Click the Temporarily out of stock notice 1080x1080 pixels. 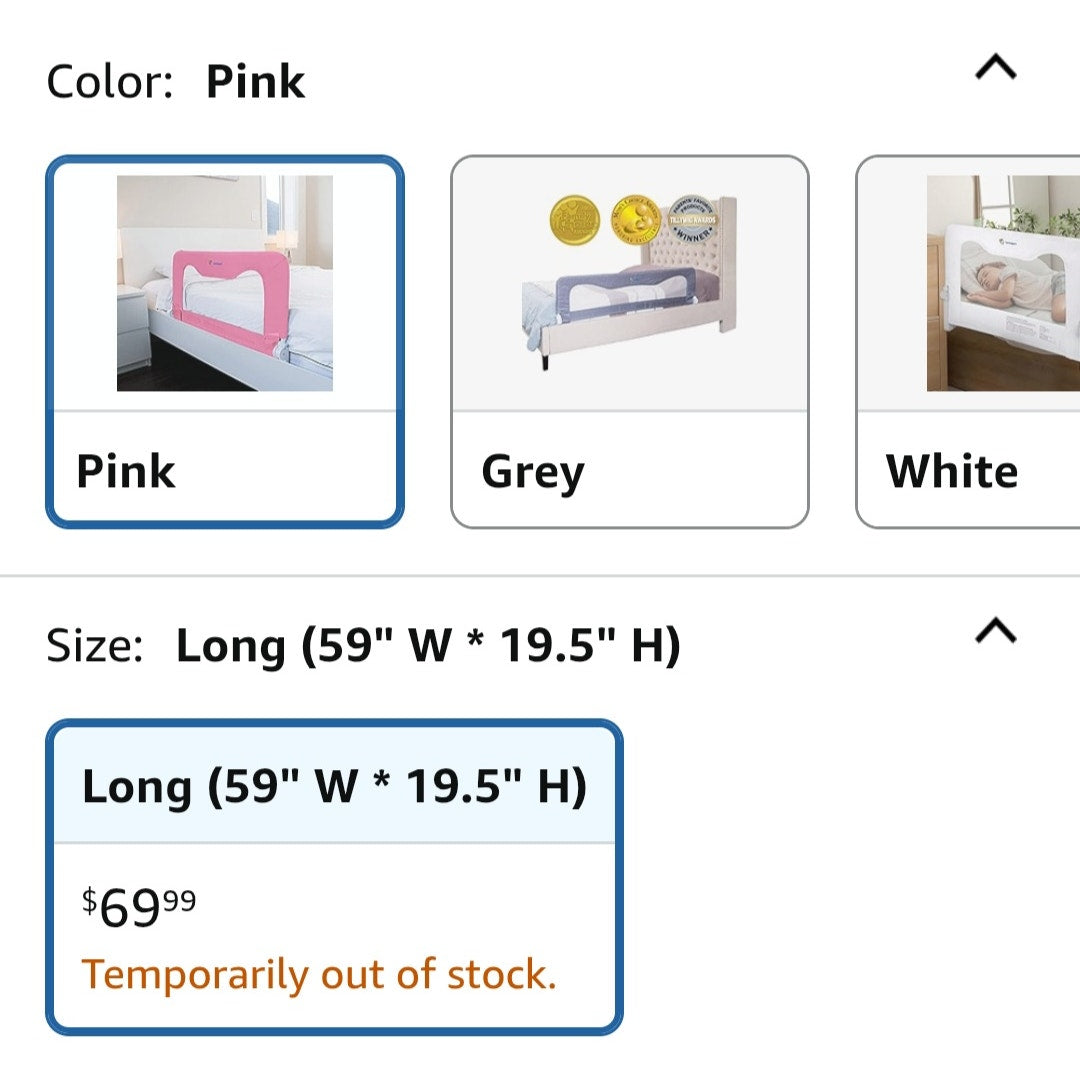coord(318,974)
